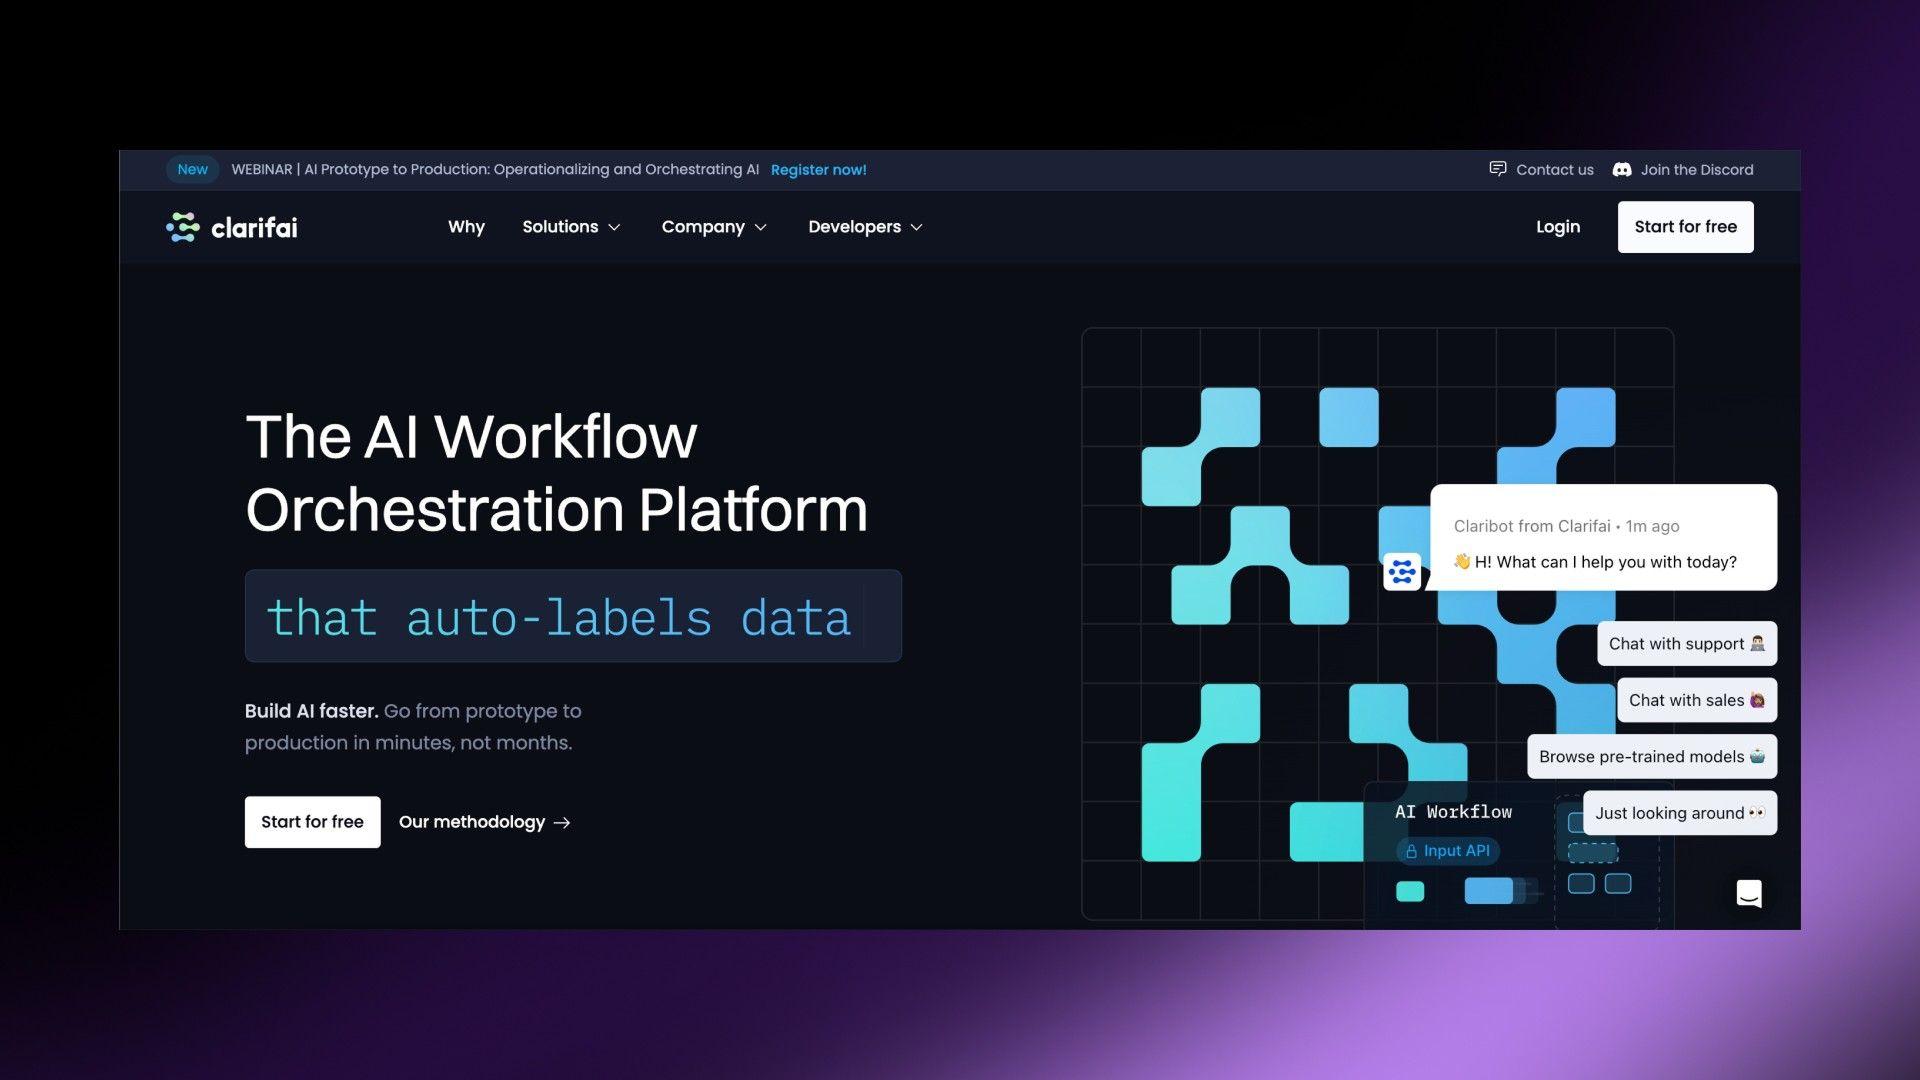Click the Register now! webinar link
This screenshot has width=1920, height=1080.
[818, 170]
